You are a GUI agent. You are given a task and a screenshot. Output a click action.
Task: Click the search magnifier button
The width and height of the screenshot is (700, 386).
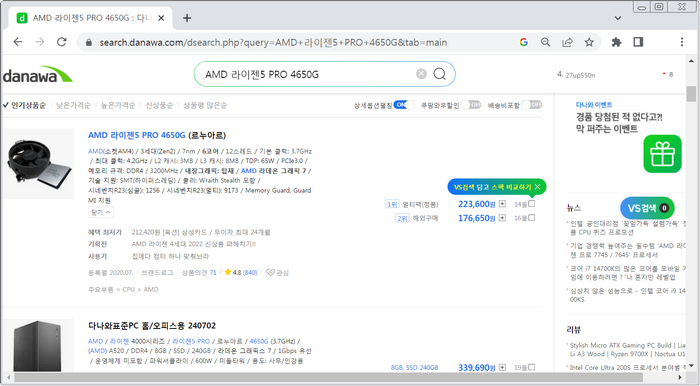440,74
